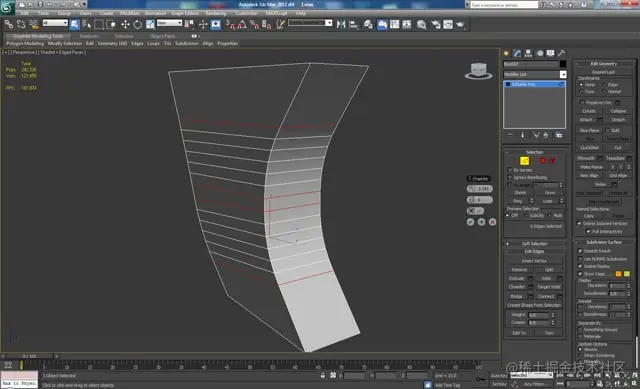The image size is (640, 389).
Task: Toggle the Preserve UVs checkbox
Action: 582,102
